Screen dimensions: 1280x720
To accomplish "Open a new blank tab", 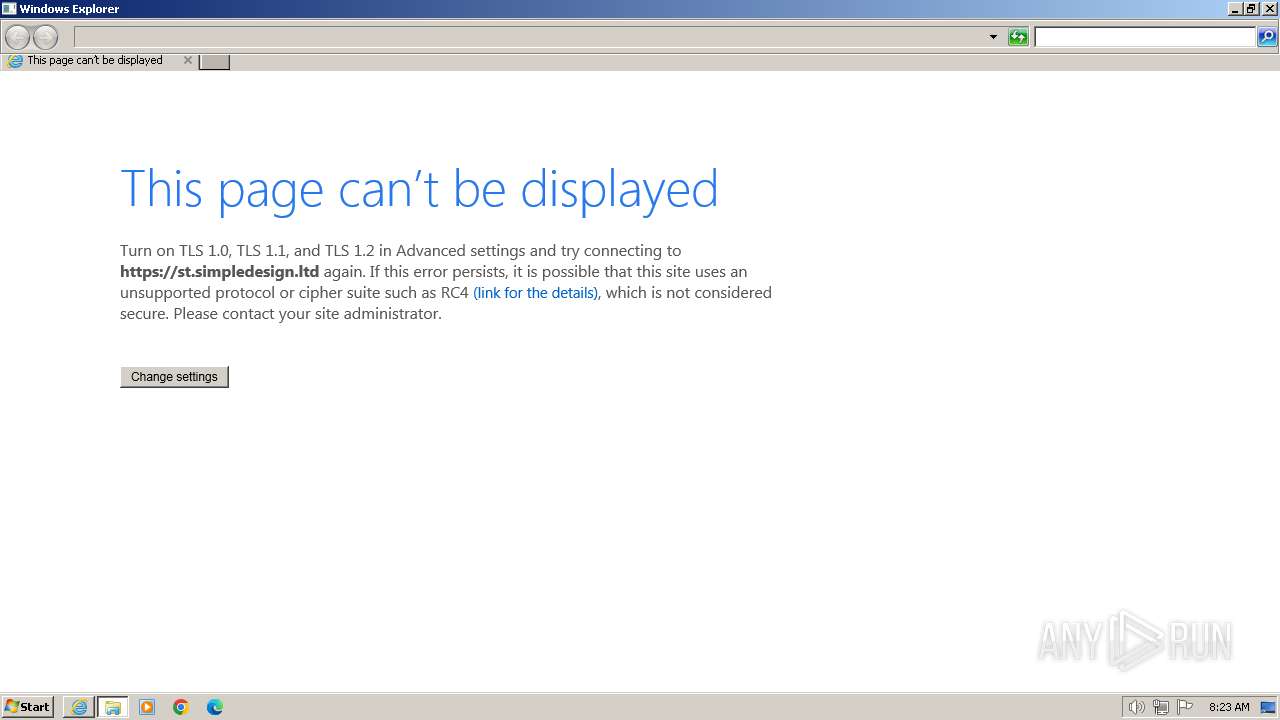I will pos(214,62).
